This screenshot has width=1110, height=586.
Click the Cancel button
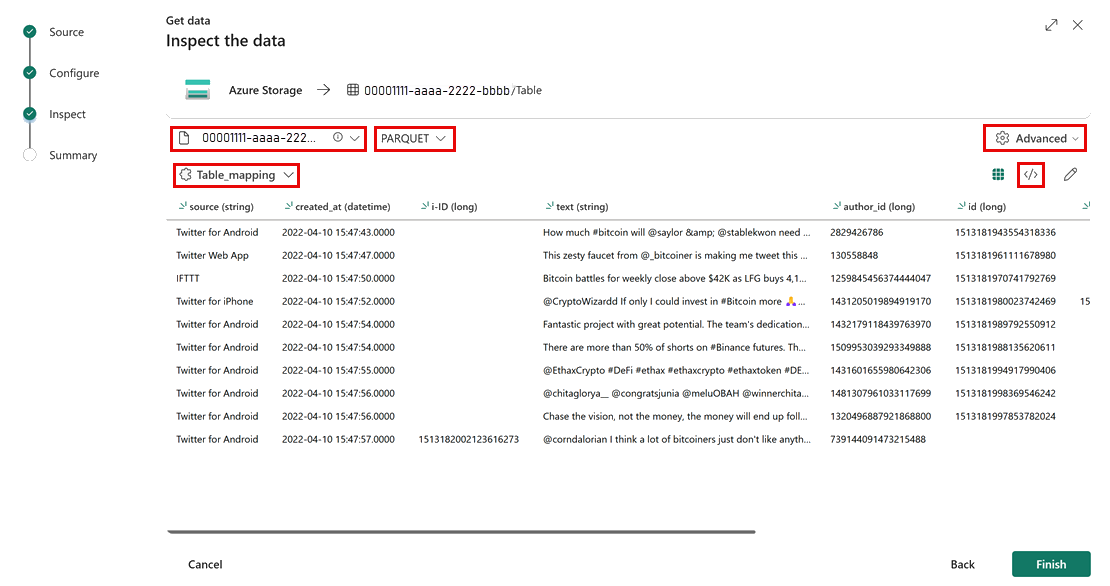(205, 564)
